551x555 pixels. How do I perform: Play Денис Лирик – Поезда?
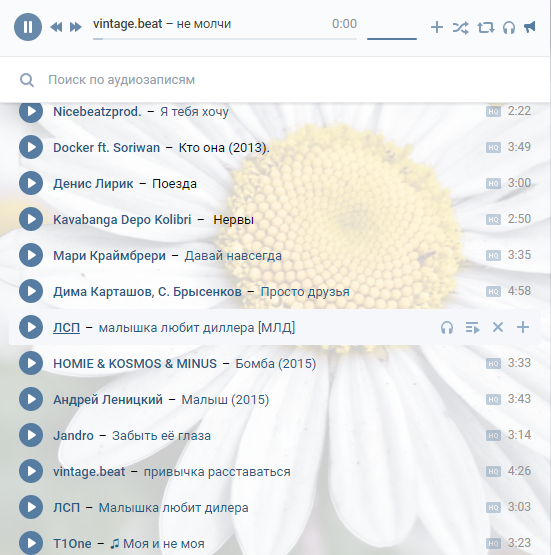pos(31,183)
